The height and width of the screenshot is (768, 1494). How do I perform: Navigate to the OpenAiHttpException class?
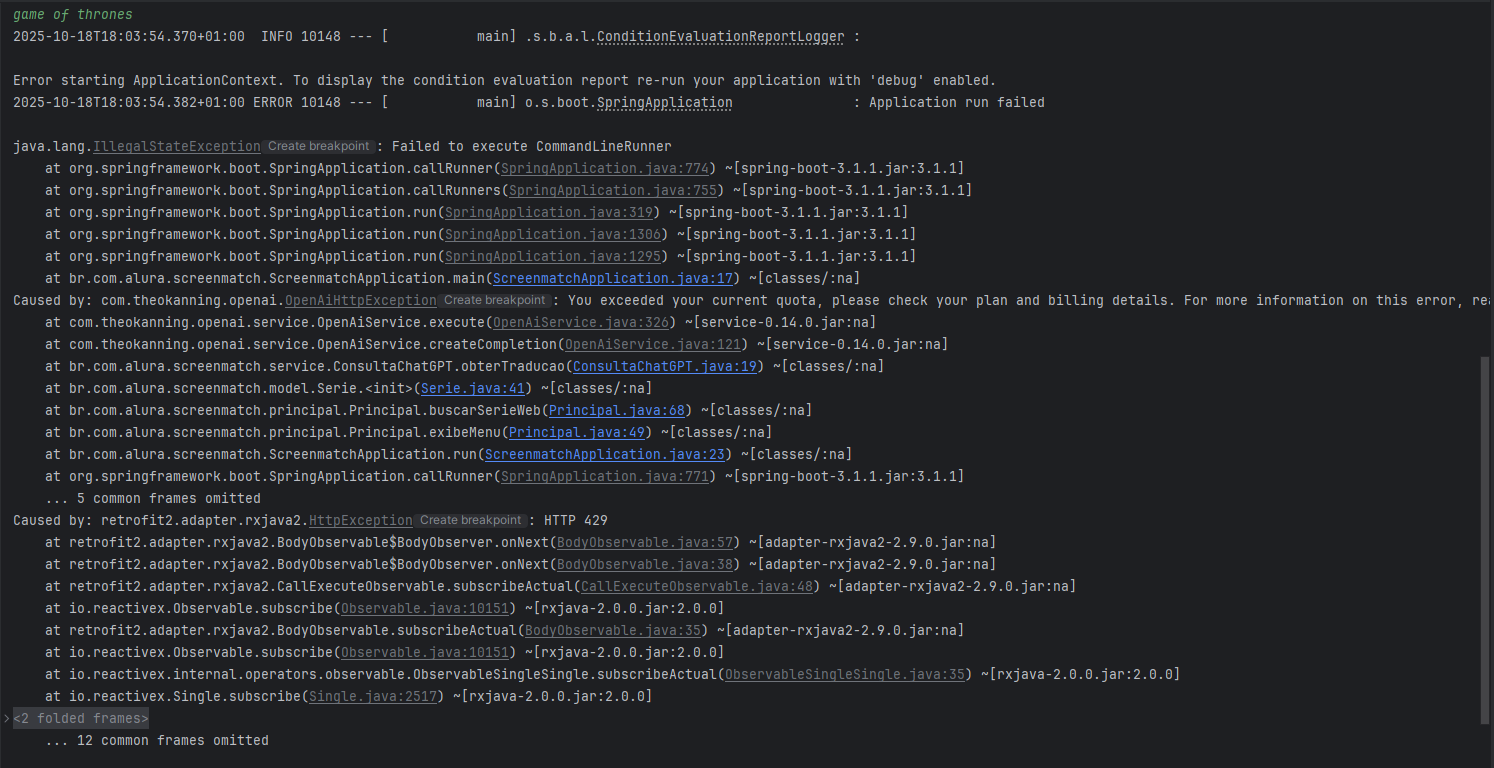(x=360, y=300)
